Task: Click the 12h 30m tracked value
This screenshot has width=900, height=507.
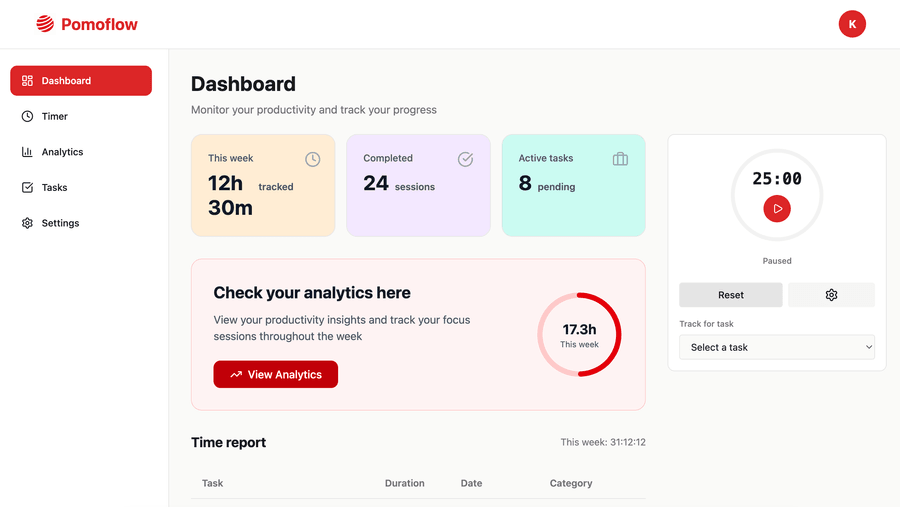Action: (x=230, y=195)
